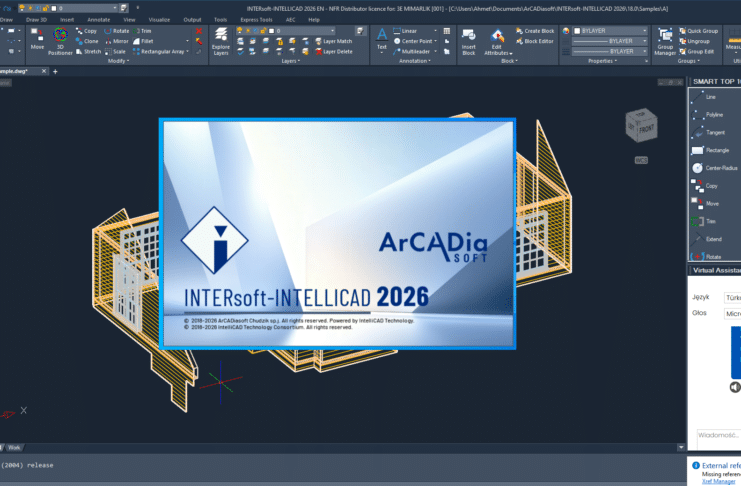Switch to Express Tools tab

pyautogui.click(x=255, y=19)
